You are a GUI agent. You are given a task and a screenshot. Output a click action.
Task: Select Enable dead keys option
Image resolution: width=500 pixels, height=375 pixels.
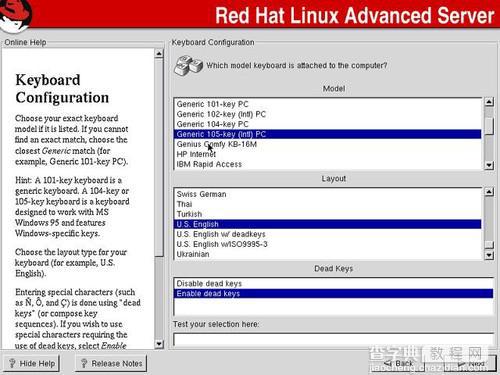point(333,293)
